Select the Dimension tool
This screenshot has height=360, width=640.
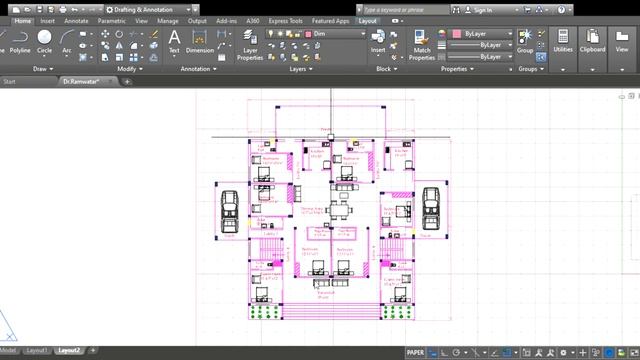coord(200,42)
